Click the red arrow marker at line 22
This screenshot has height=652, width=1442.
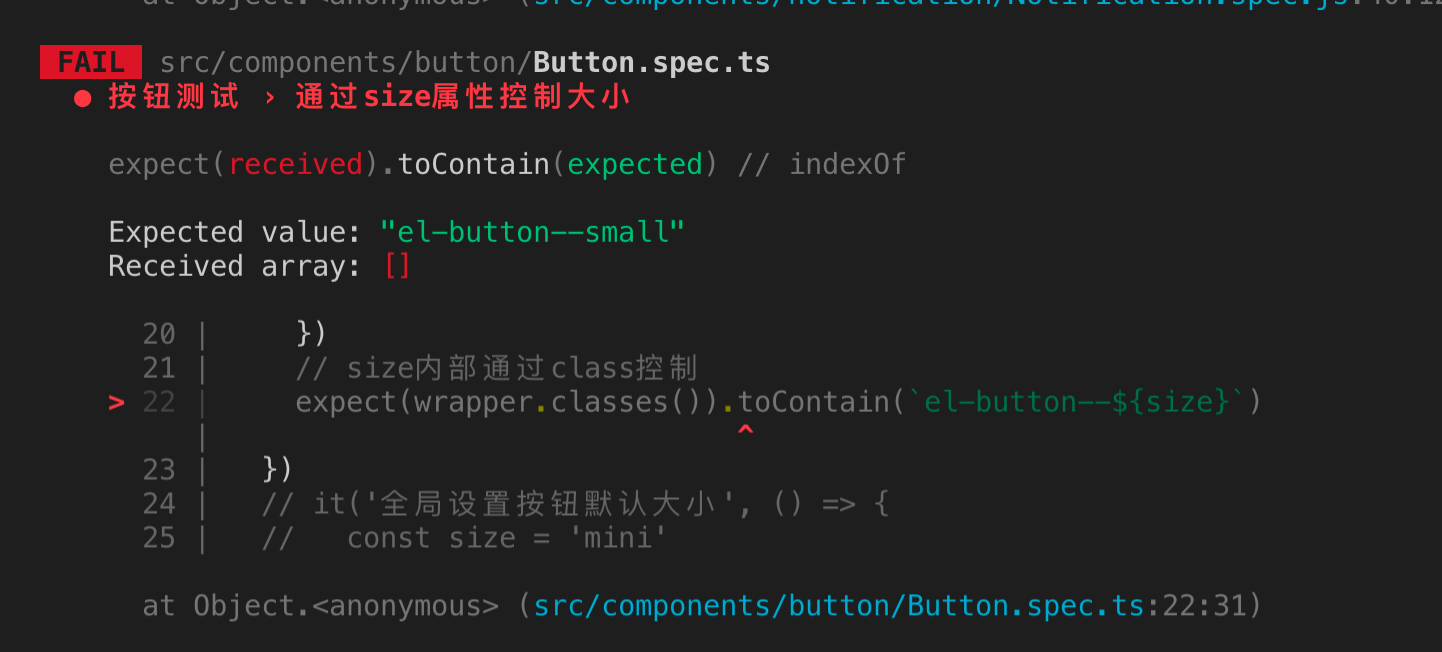click(117, 402)
